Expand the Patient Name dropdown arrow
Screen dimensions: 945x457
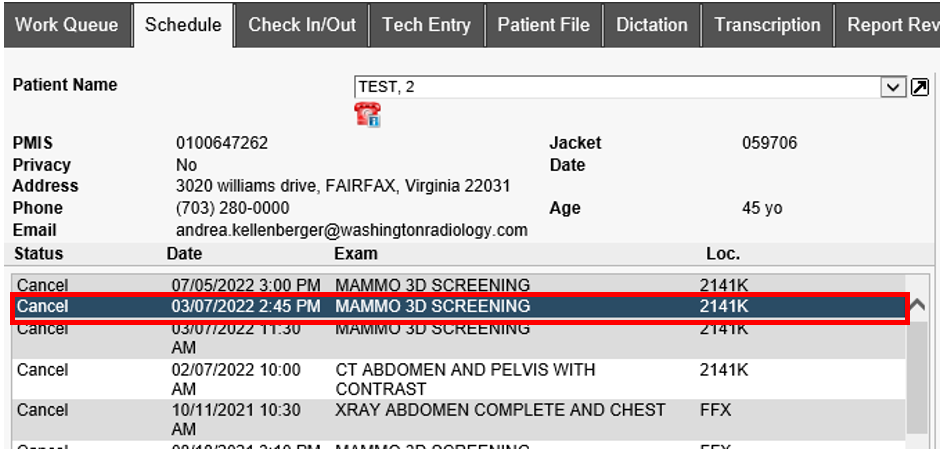coord(893,88)
